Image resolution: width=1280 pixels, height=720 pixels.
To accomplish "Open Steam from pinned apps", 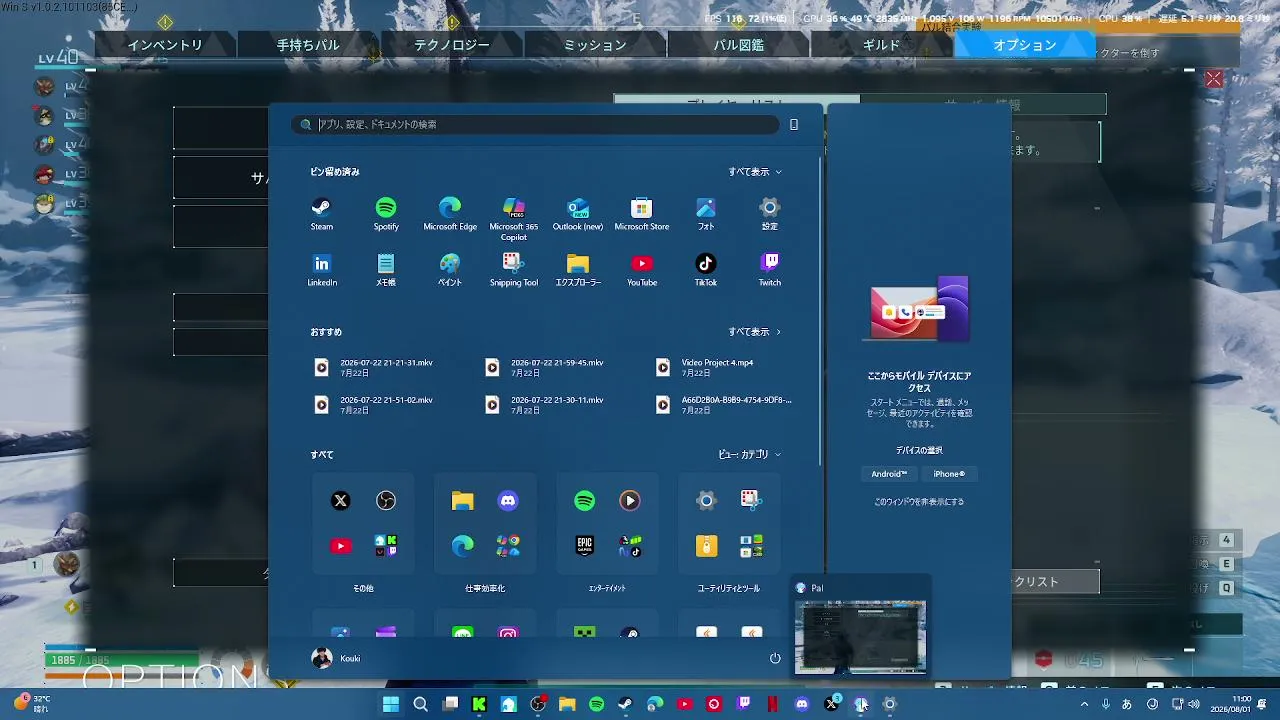I will click(321, 214).
